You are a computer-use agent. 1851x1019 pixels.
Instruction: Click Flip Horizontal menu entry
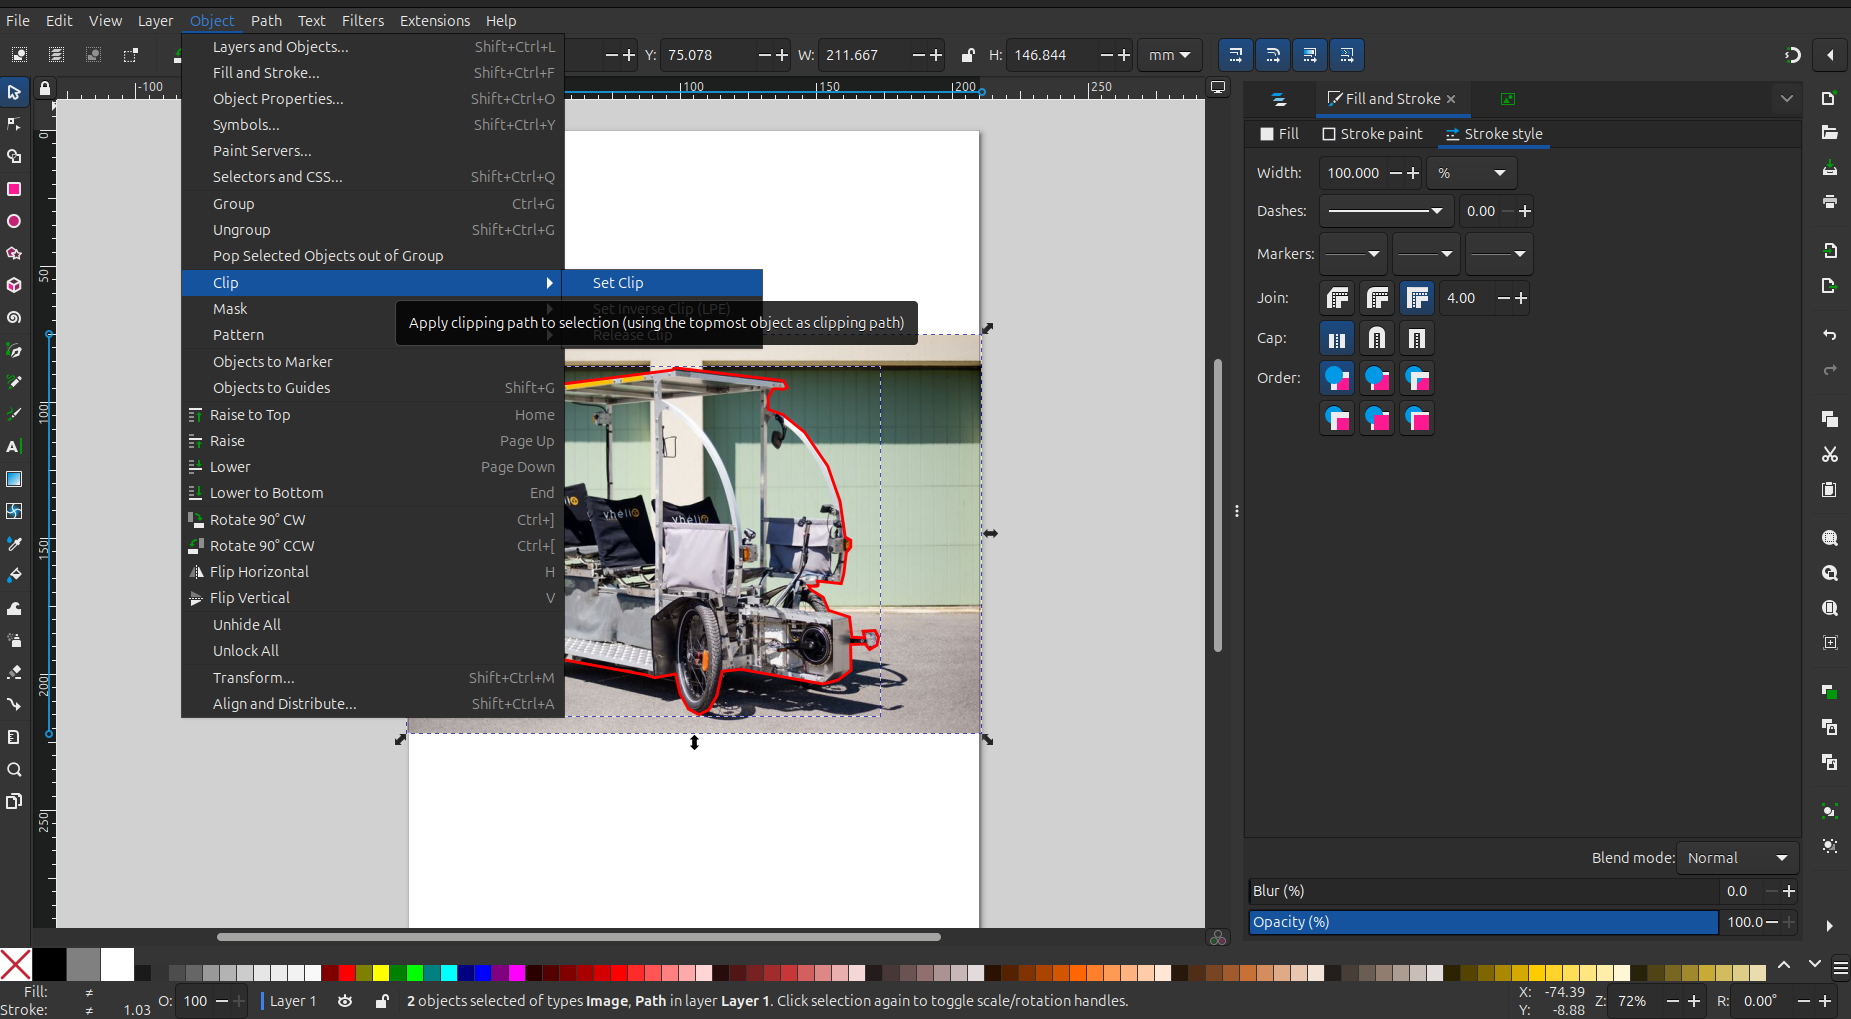pos(373,572)
